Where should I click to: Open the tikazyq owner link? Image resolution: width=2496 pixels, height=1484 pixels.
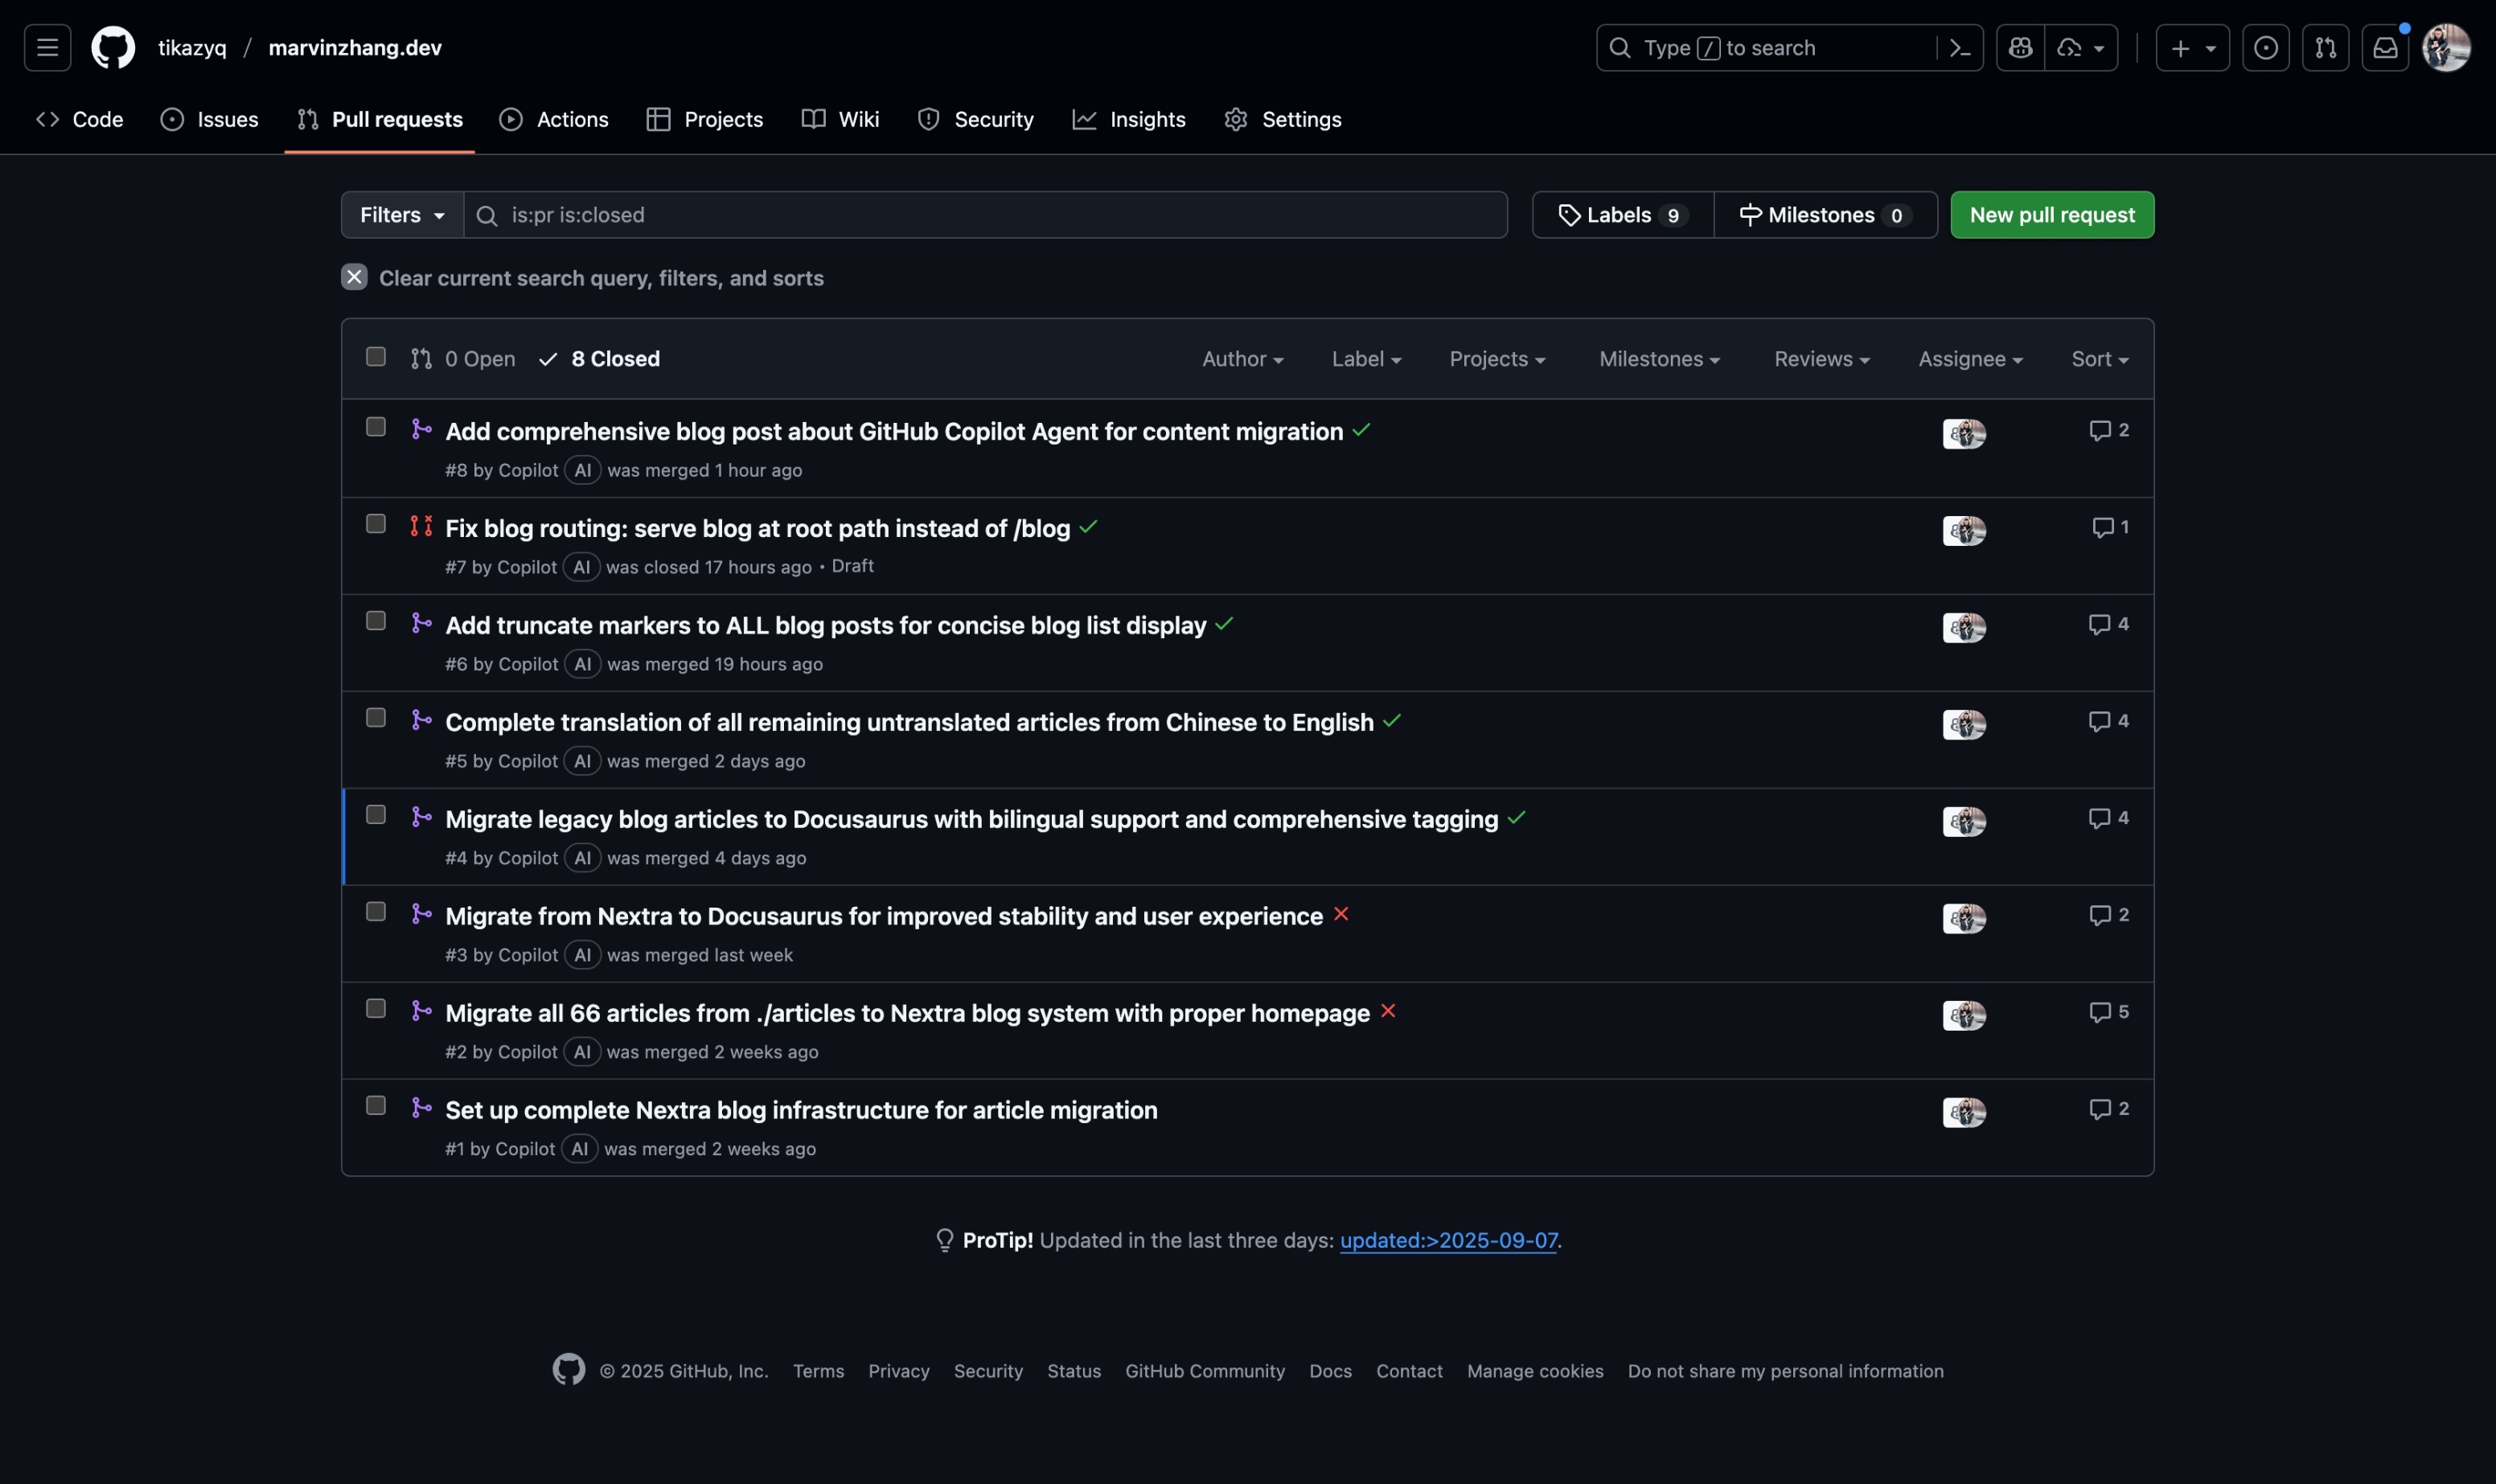(192, 47)
